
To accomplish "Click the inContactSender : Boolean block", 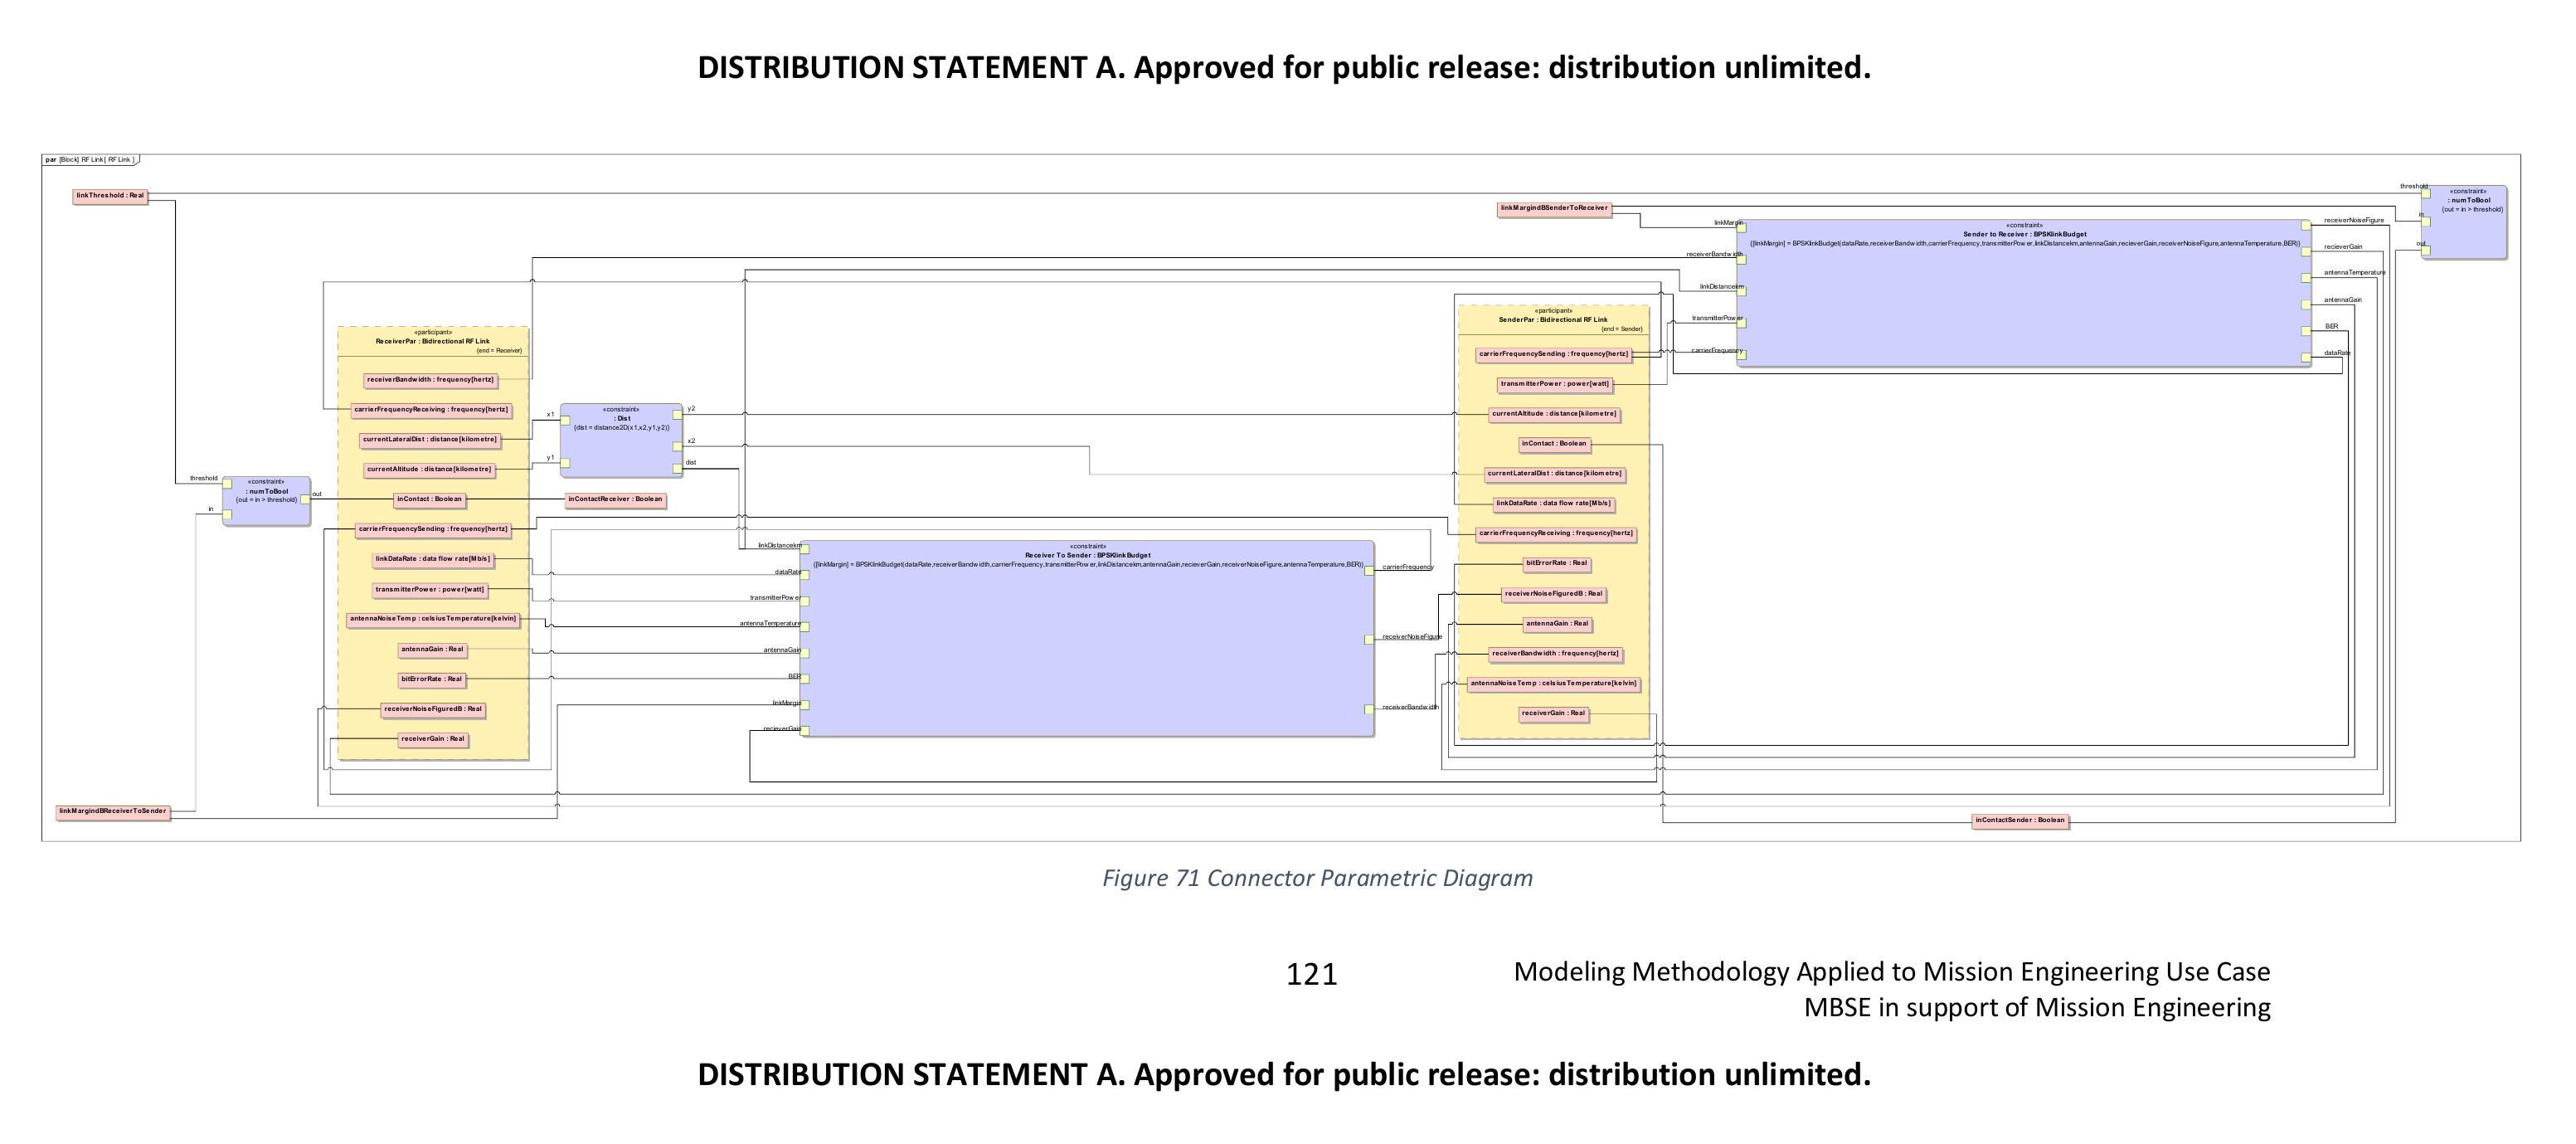I will click(x=2020, y=820).
